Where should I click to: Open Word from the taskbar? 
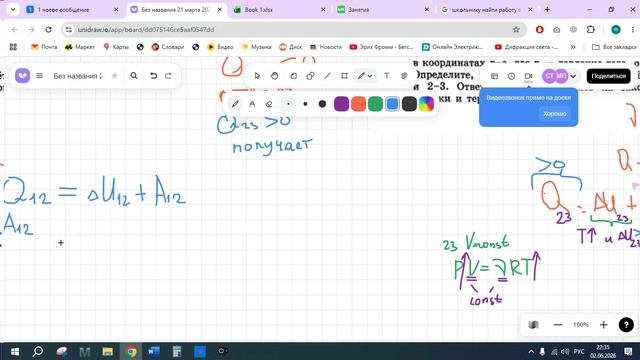154,351
